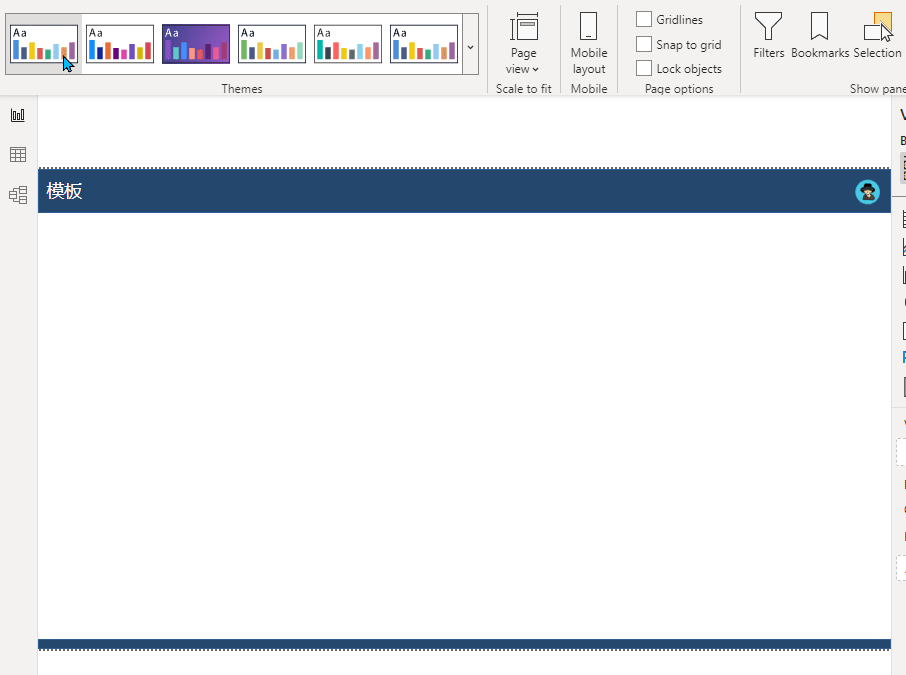Enable Snap to grid checkbox
The width and height of the screenshot is (906, 675).
coord(644,44)
